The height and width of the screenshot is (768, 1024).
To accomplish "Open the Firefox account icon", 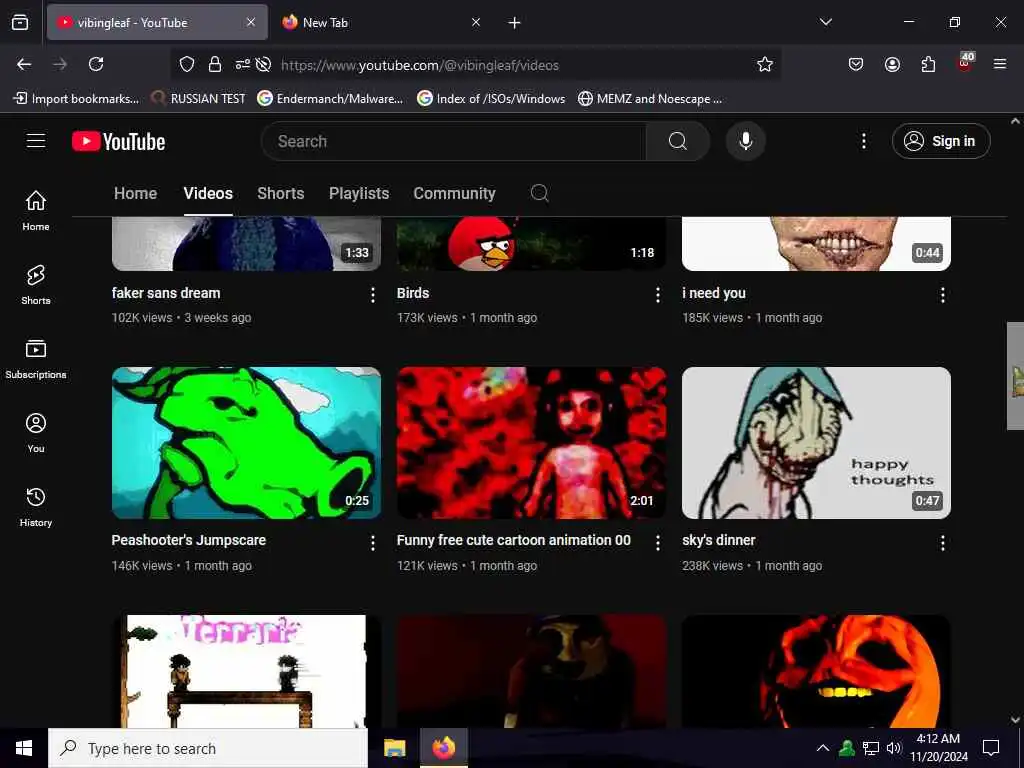I will pyautogui.click(x=892, y=64).
